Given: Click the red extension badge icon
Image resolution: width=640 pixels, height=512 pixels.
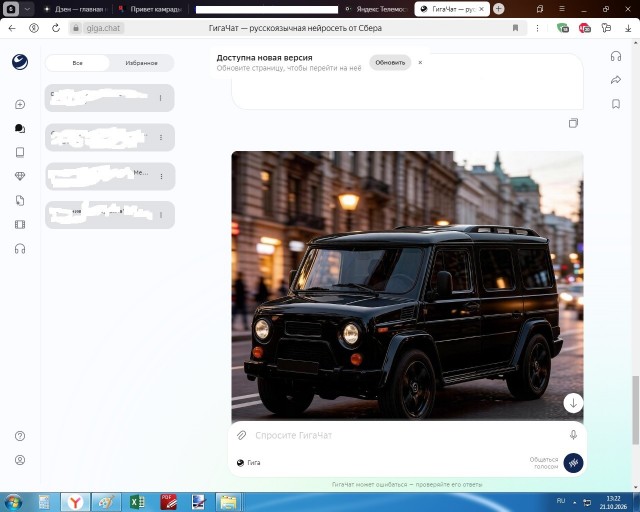Looking at the screenshot, I should click(x=584, y=28).
